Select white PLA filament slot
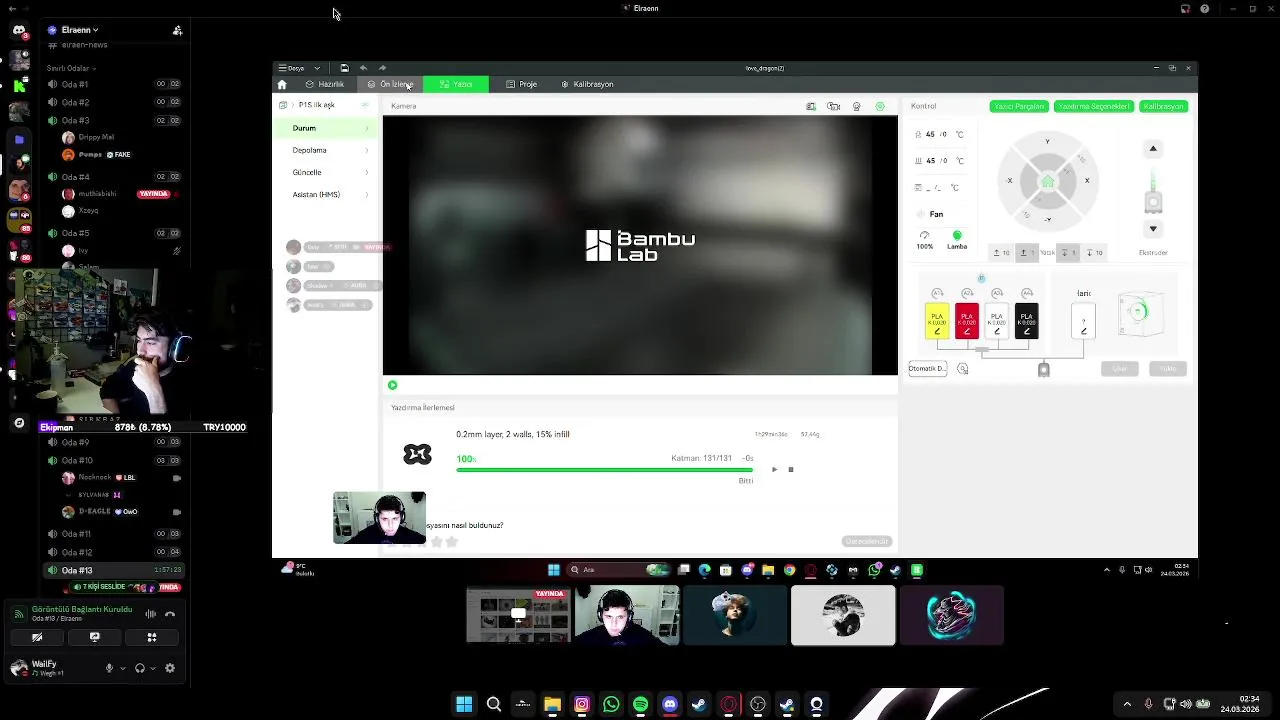This screenshot has width=1280, height=720. coord(997,321)
